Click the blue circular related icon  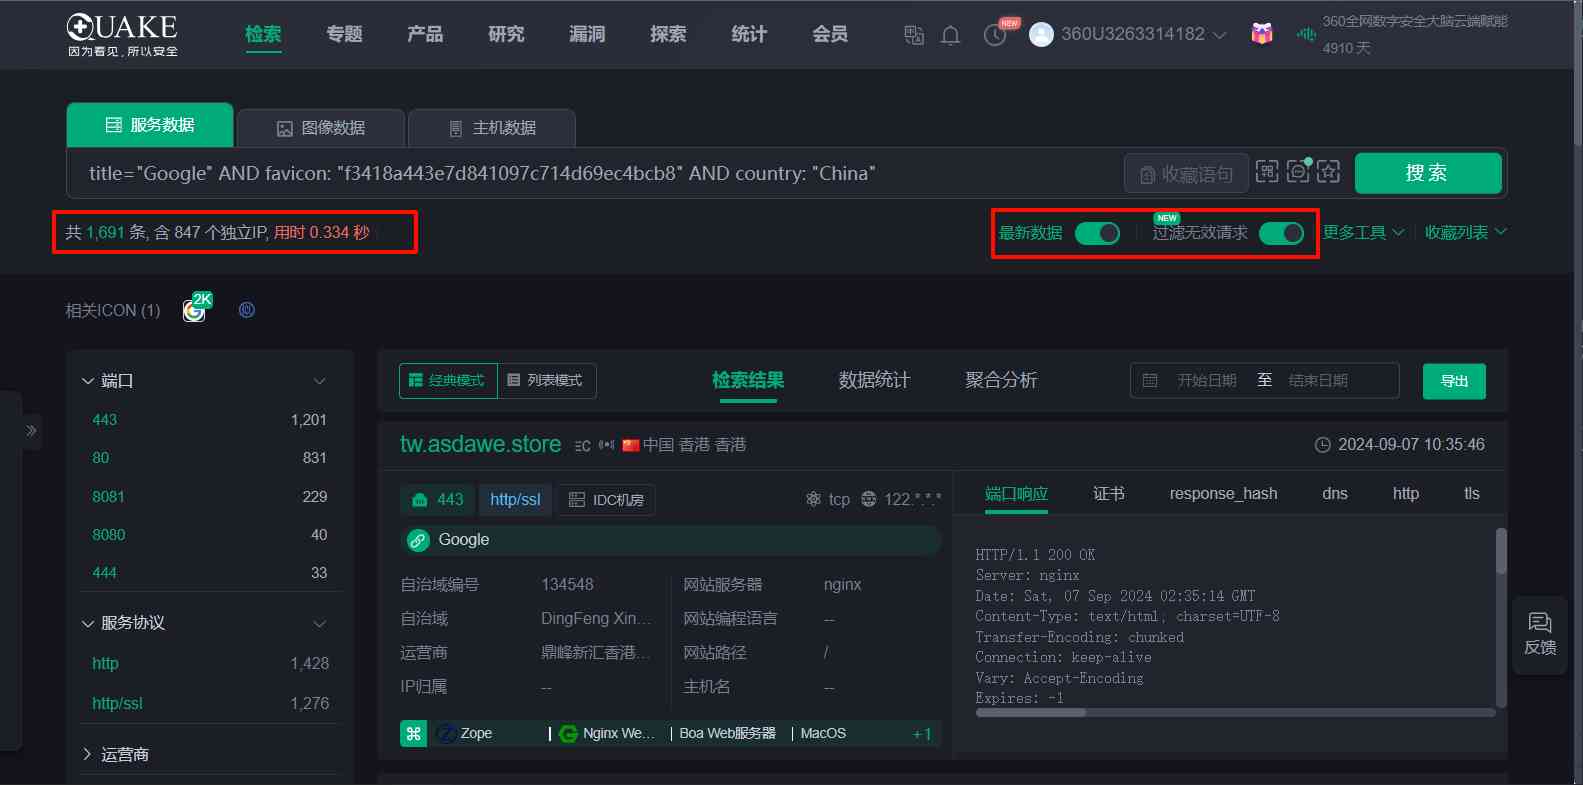pyautogui.click(x=247, y=310)
